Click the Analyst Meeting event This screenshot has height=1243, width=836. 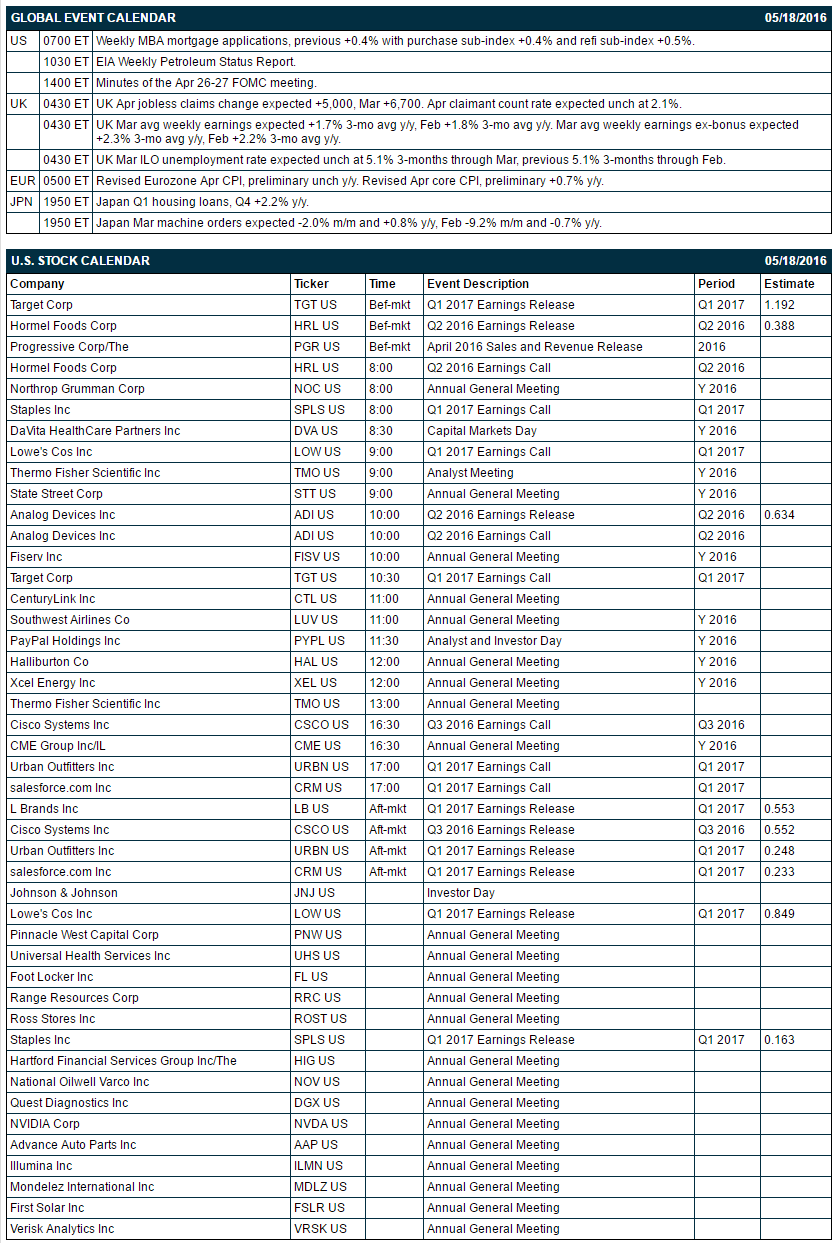point(470,473)
